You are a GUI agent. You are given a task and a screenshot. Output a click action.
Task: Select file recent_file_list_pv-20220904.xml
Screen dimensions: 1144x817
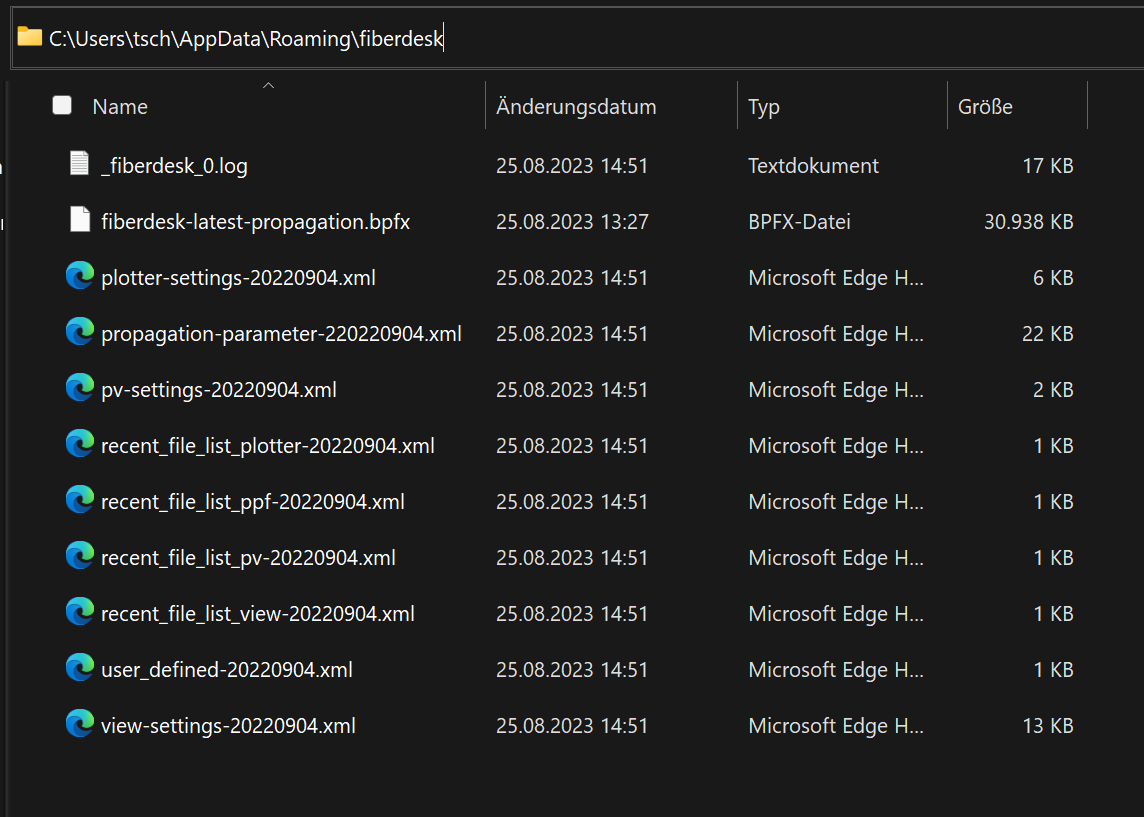pyautogui.click(x=248, y=558)
